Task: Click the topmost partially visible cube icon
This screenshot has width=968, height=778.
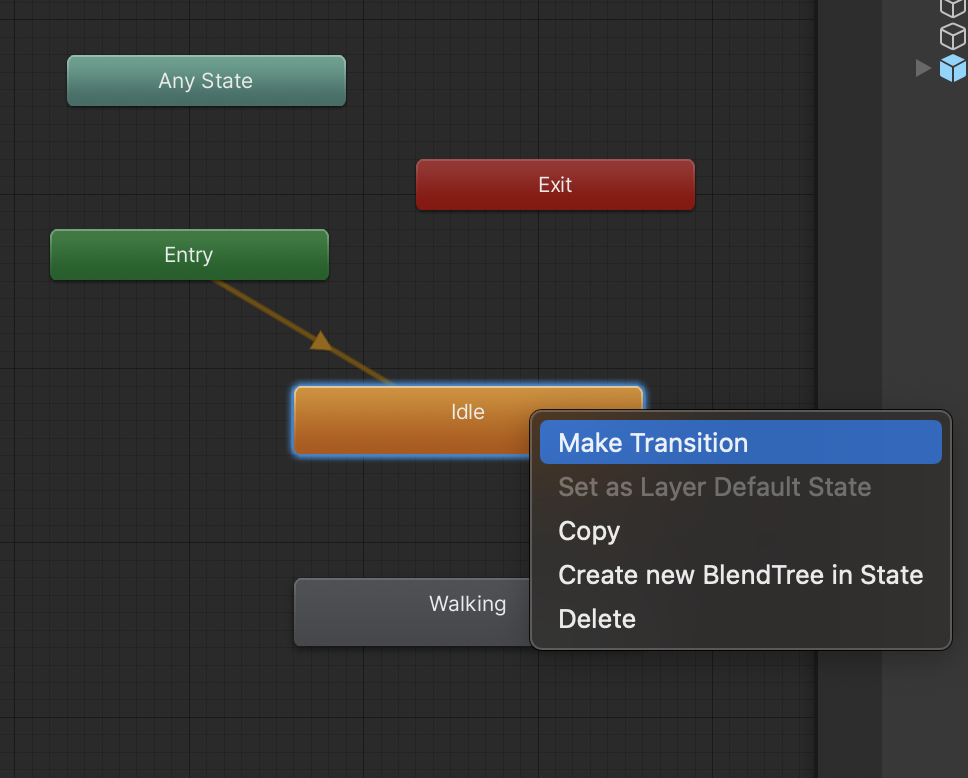Action: pos(952,7)
